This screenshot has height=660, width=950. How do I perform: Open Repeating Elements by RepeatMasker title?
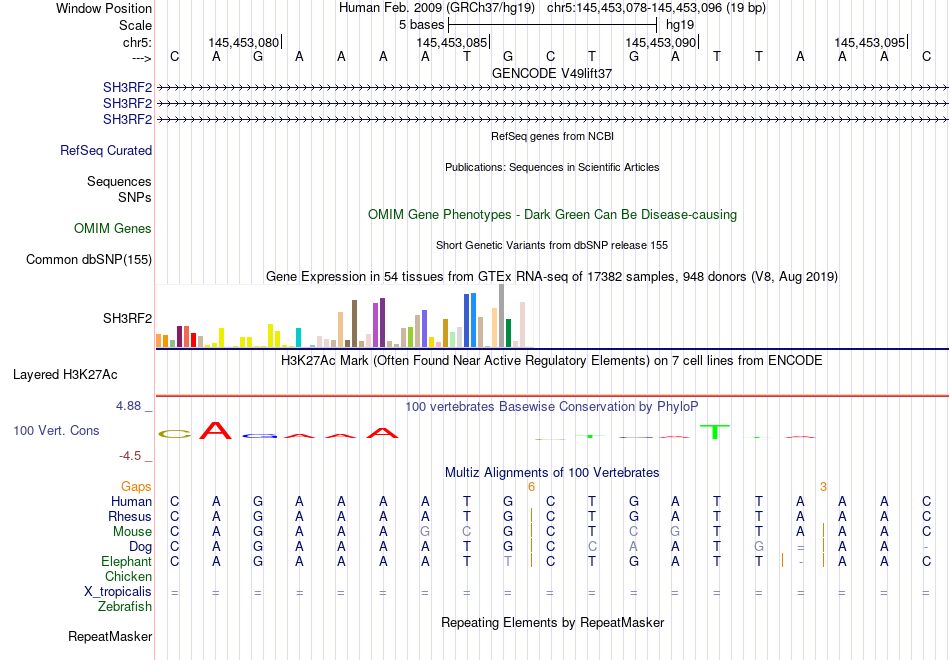coord(552,623)
